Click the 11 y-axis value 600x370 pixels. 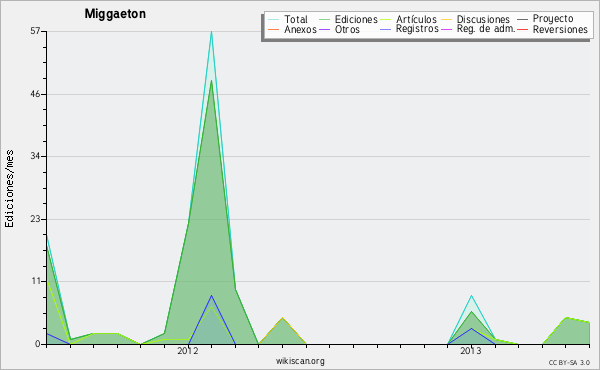click(36, 281)
